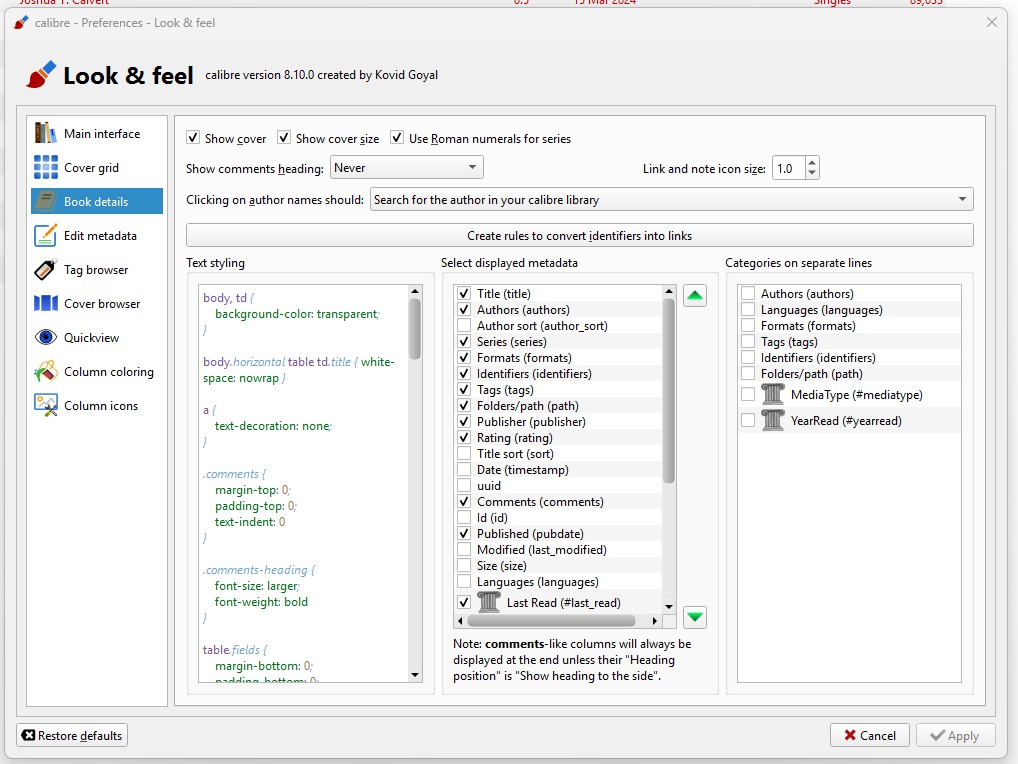The width and height of the screenshot is (1018, 764).
Task: Click the Cancel button
Action: pyautogui.click(x=869, y=735)
